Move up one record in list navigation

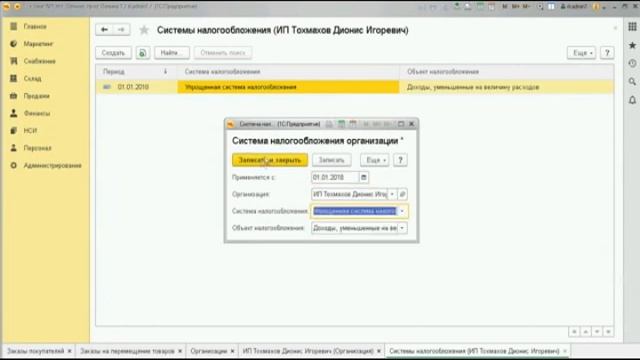point(585,332)
